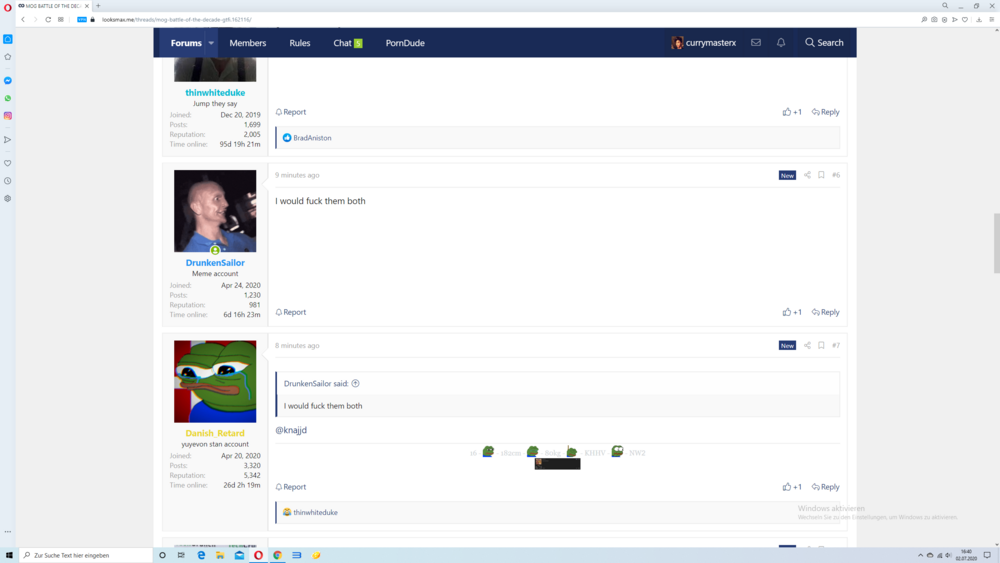Image resolution: width=1000 pixels, height=563 pixels.
Task: Open My Flow arrow in the sidebar
Action: point(8,140)
